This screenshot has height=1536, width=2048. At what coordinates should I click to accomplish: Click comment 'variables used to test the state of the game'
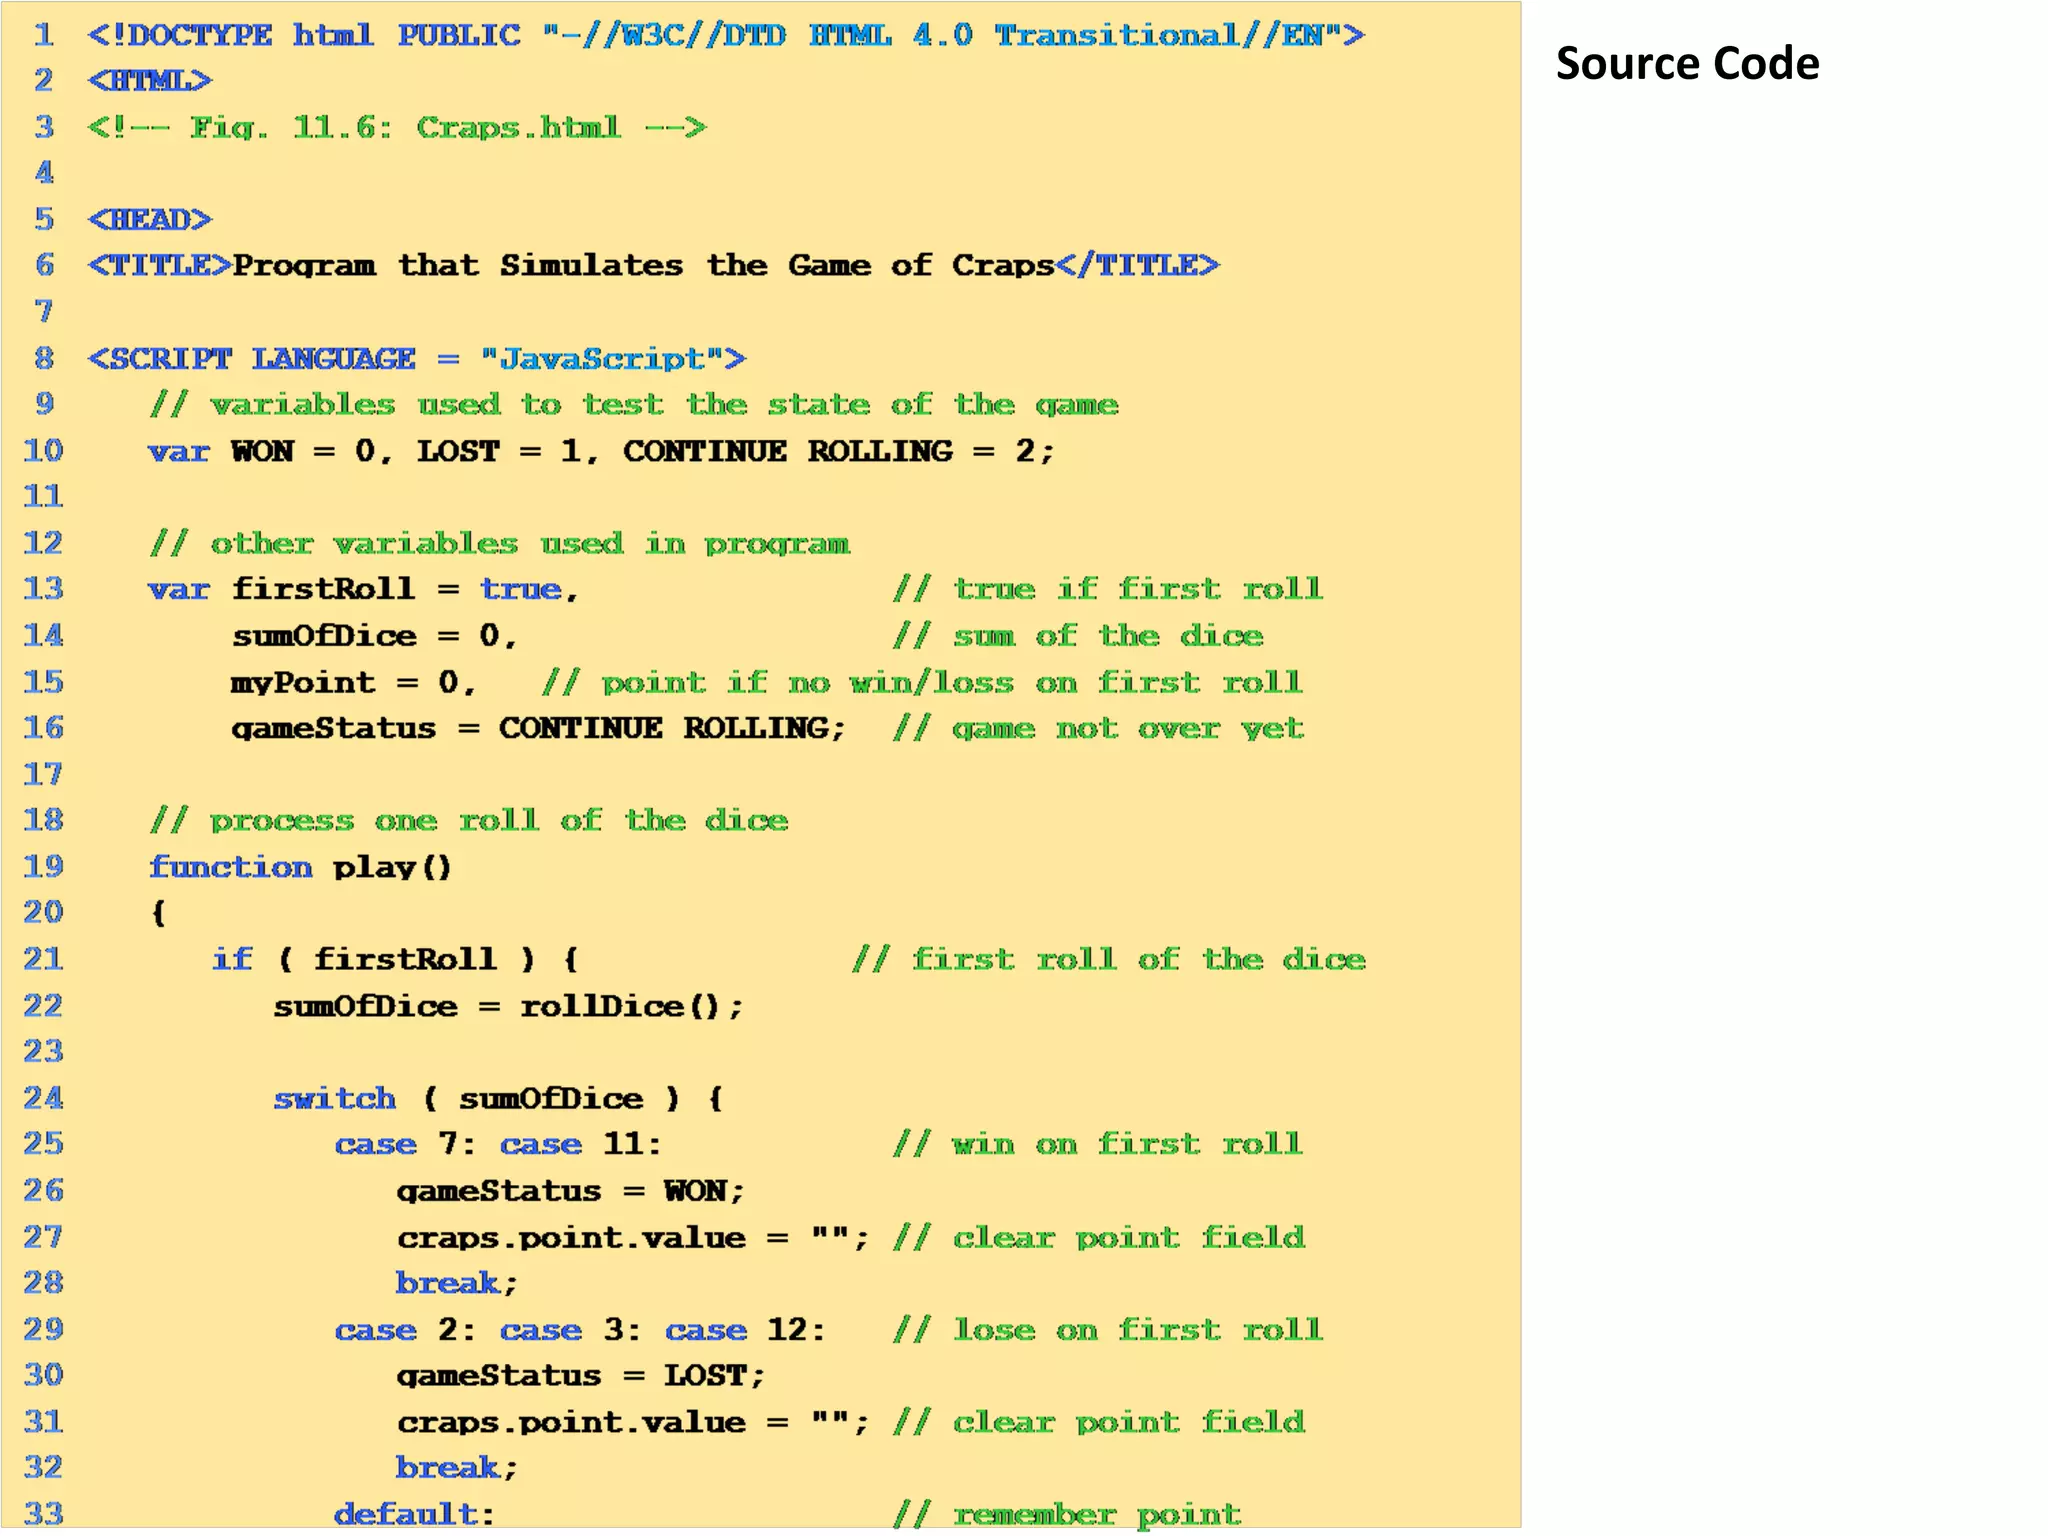634,404
